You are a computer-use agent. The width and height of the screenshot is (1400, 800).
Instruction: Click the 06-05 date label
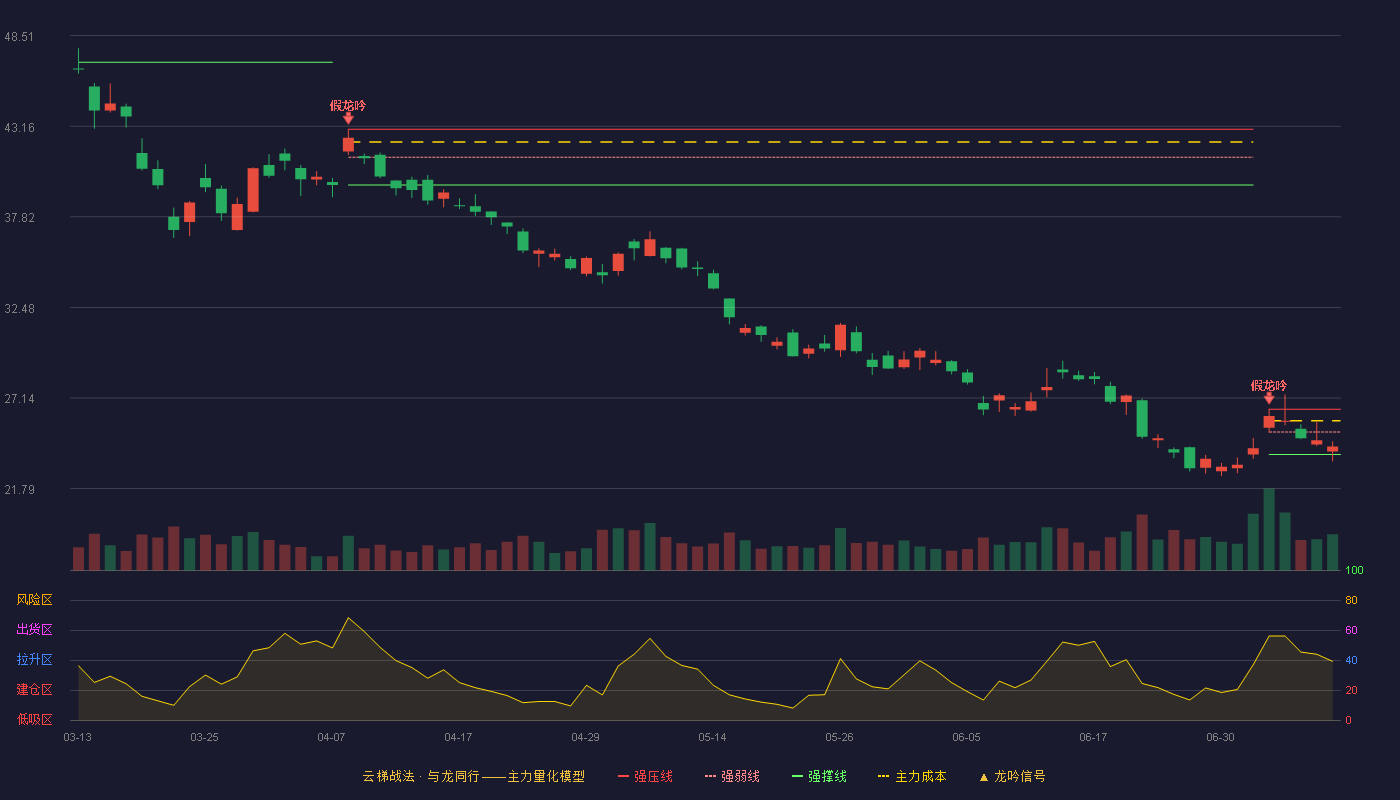coord(966,737)
